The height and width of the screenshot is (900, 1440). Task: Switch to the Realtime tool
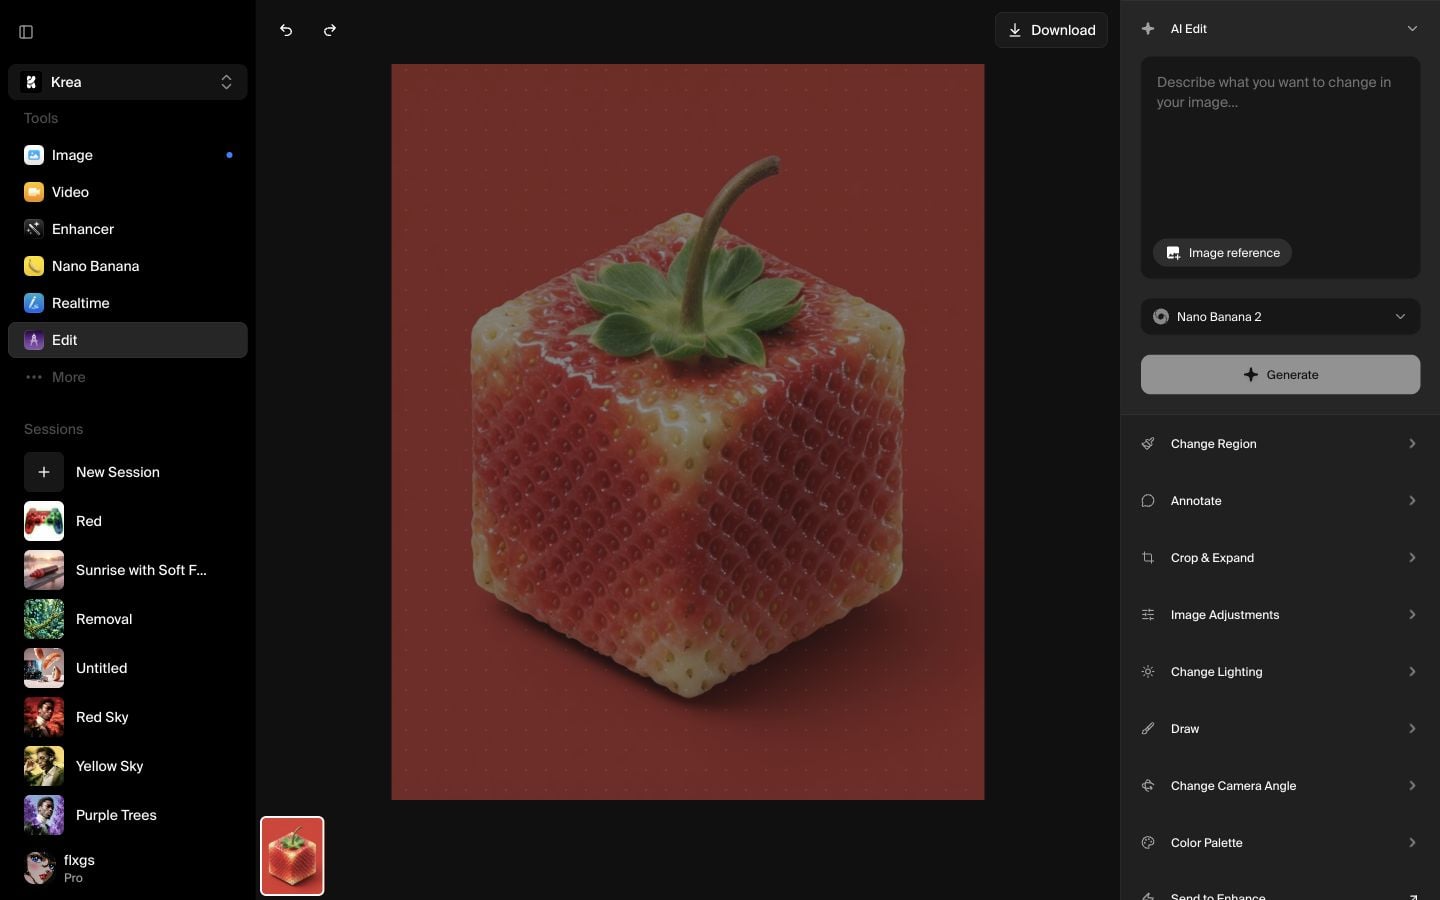click(128, 303)
